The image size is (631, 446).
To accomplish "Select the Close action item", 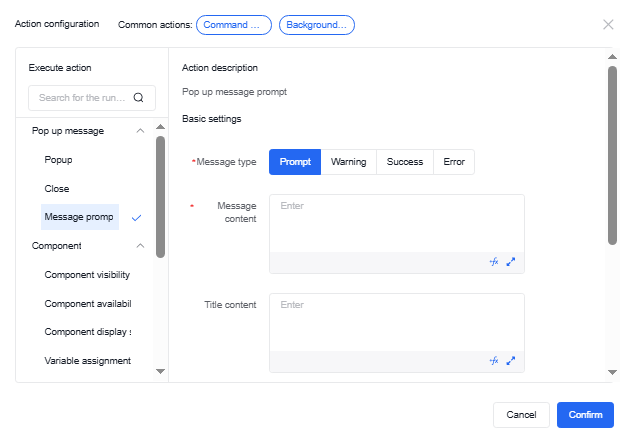I will (57, 189).
